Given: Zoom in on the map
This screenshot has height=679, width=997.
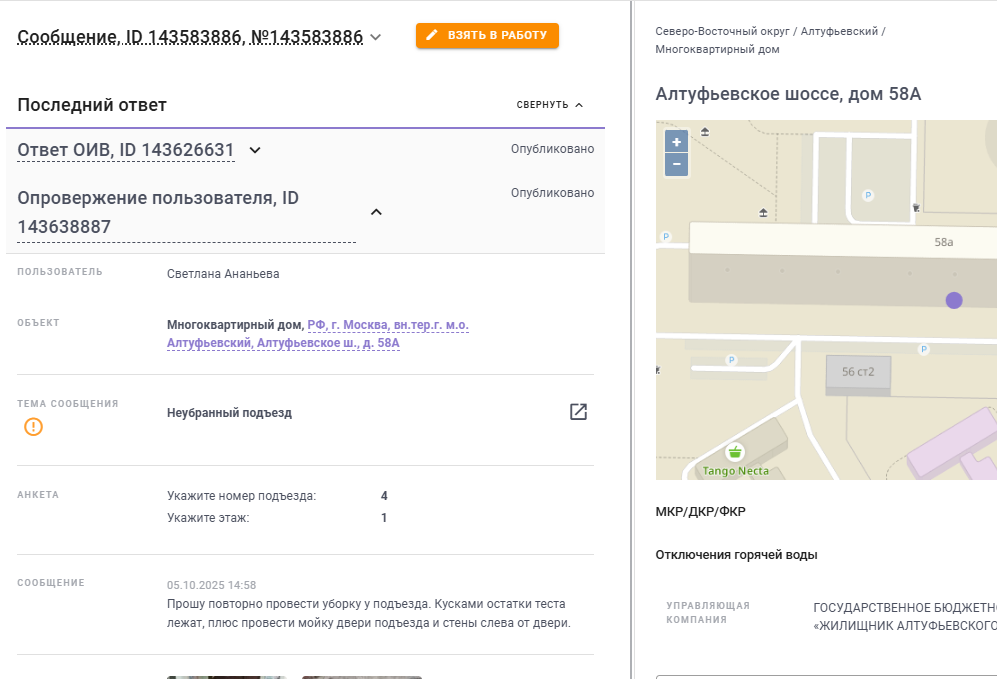Looking at the screenshot, I should tap(676, 142).
